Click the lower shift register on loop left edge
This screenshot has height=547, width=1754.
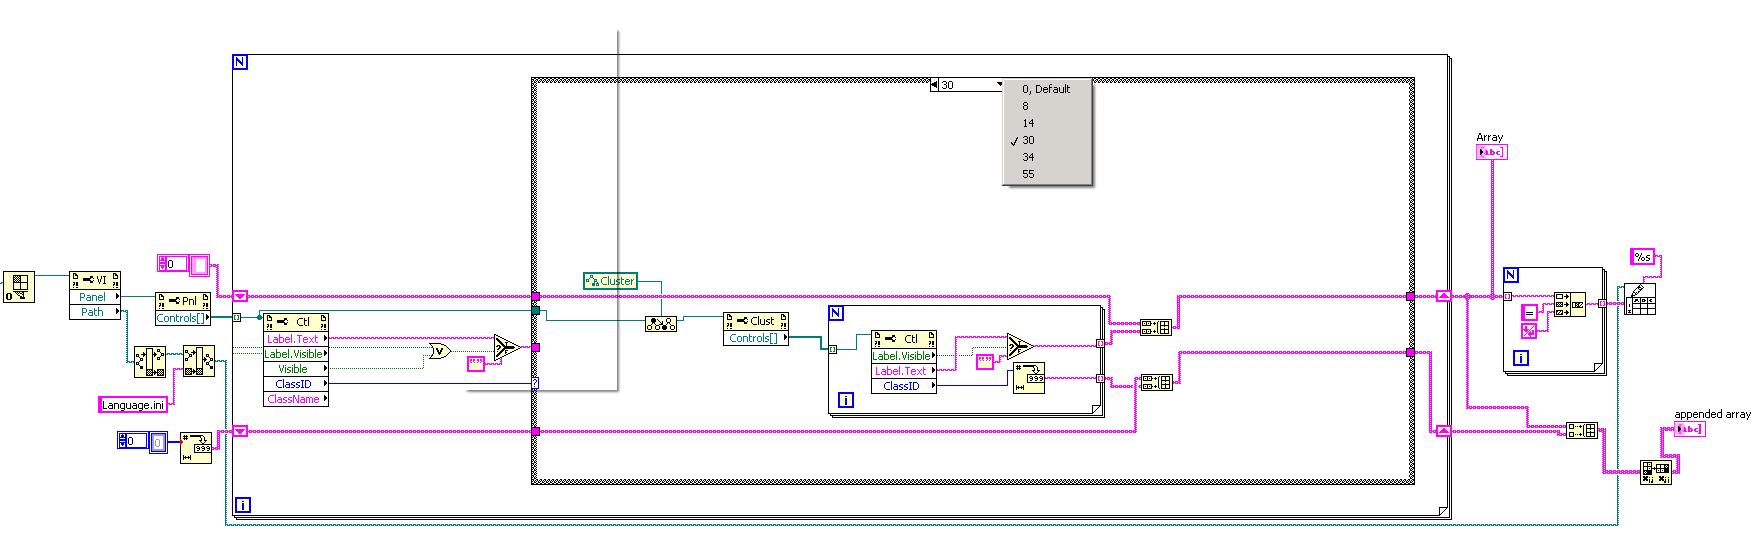coord(240,431)
